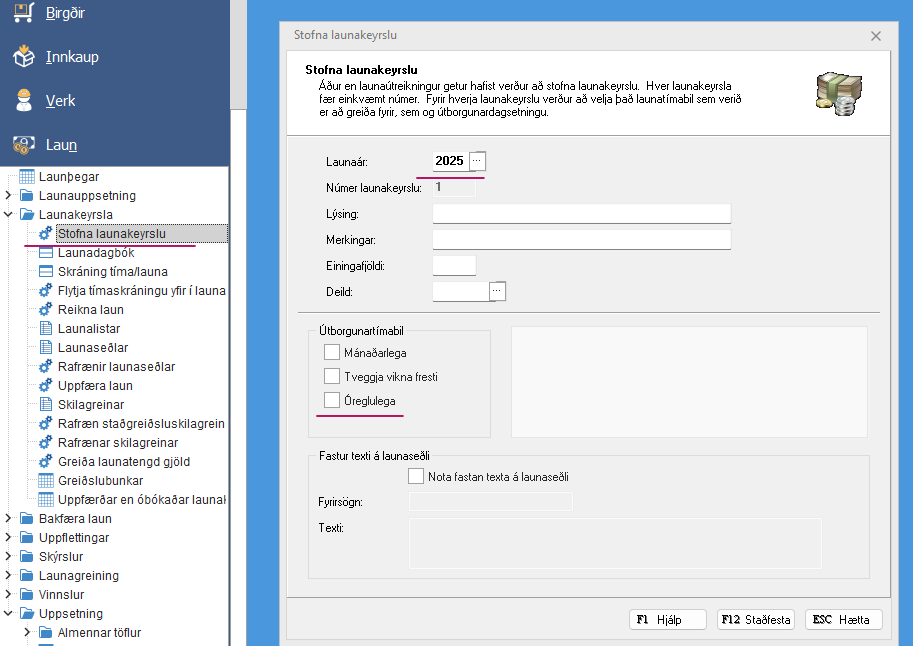Viewport: 913px width, 646px height.
Task: Enable the Mánaðarlega checkbox
Action: pos(332,353)
